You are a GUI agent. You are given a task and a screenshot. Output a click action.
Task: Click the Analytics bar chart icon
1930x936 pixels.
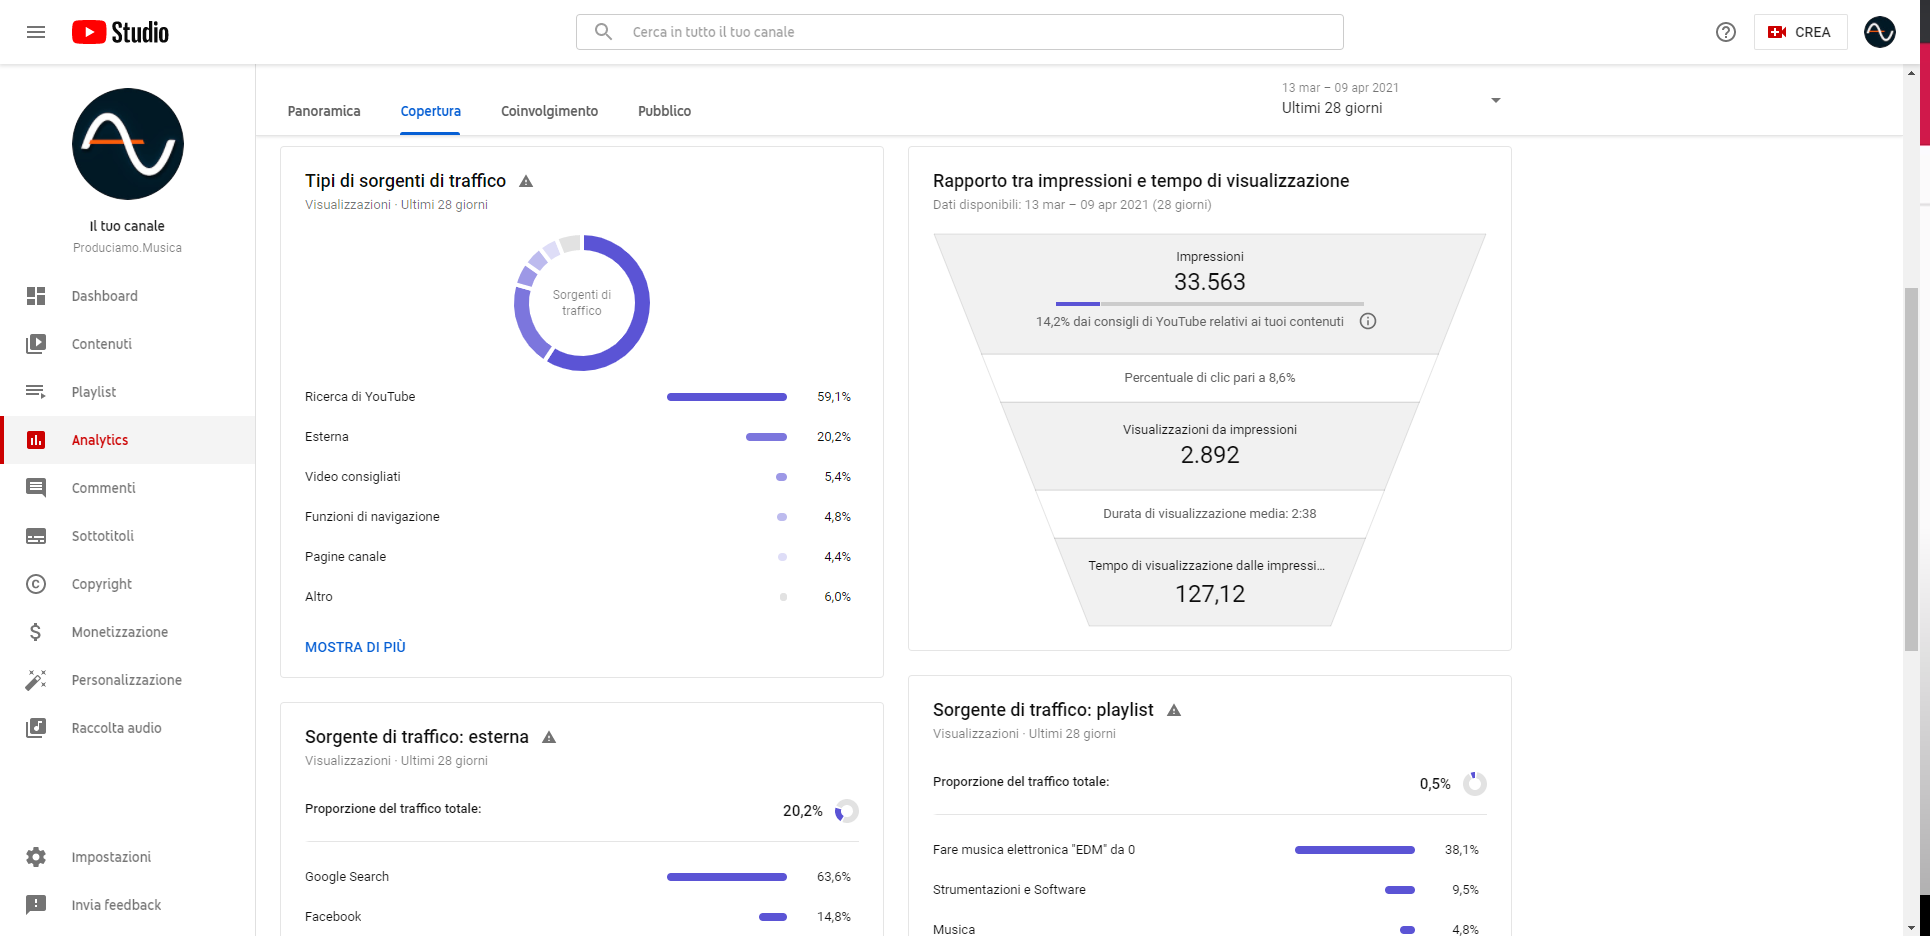[x=36, y=440]
